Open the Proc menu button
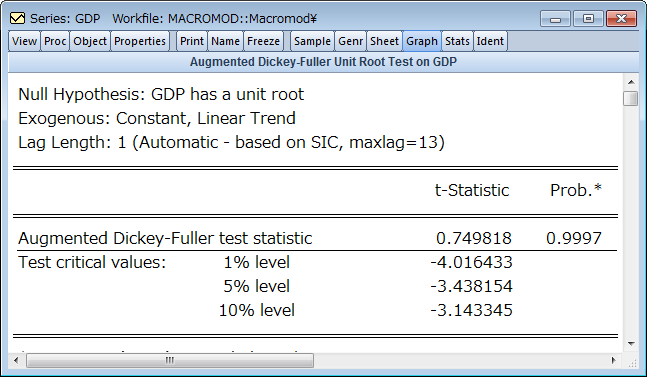This screenshot has height=377, width=647. (x=55, y=41)
